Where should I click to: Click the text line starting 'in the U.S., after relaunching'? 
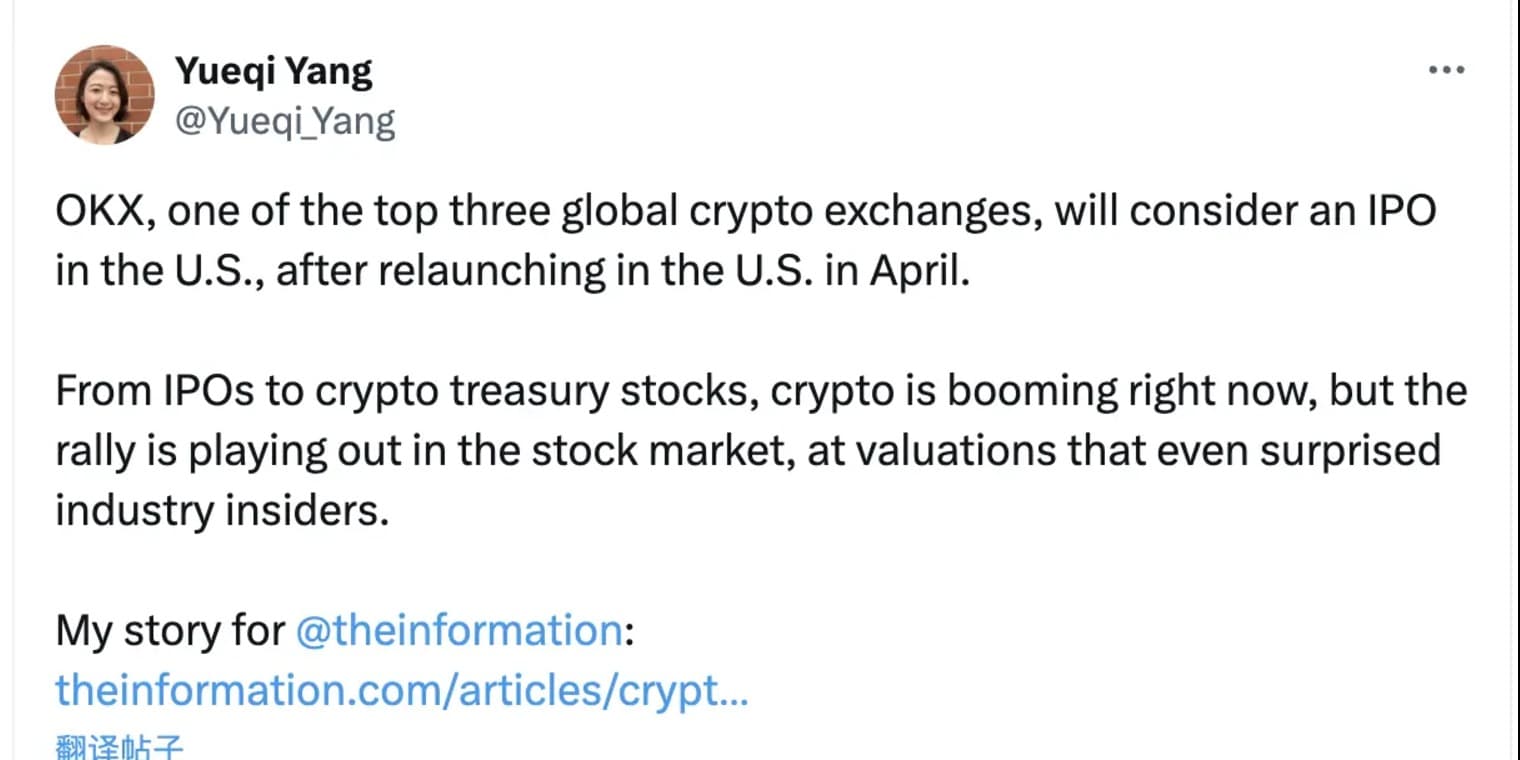[513, 272]
